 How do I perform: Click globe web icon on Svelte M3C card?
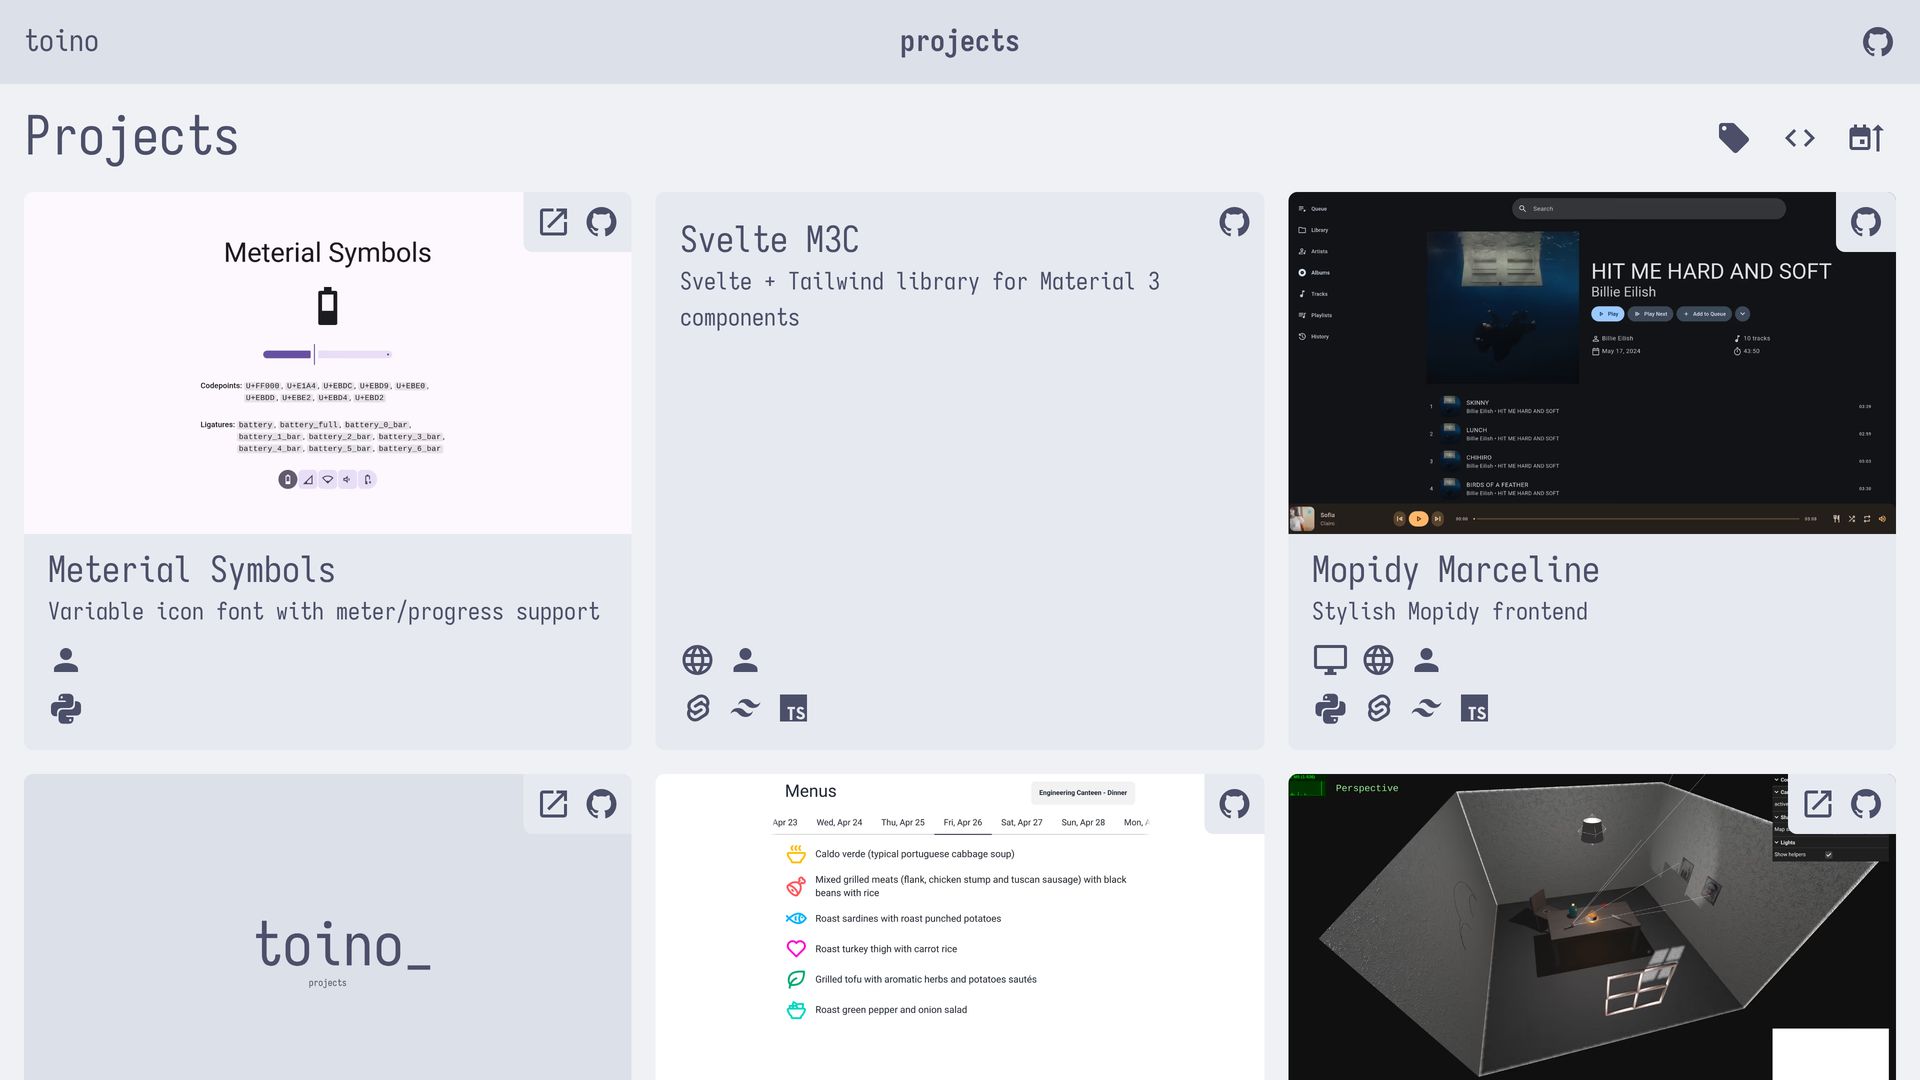697,660
